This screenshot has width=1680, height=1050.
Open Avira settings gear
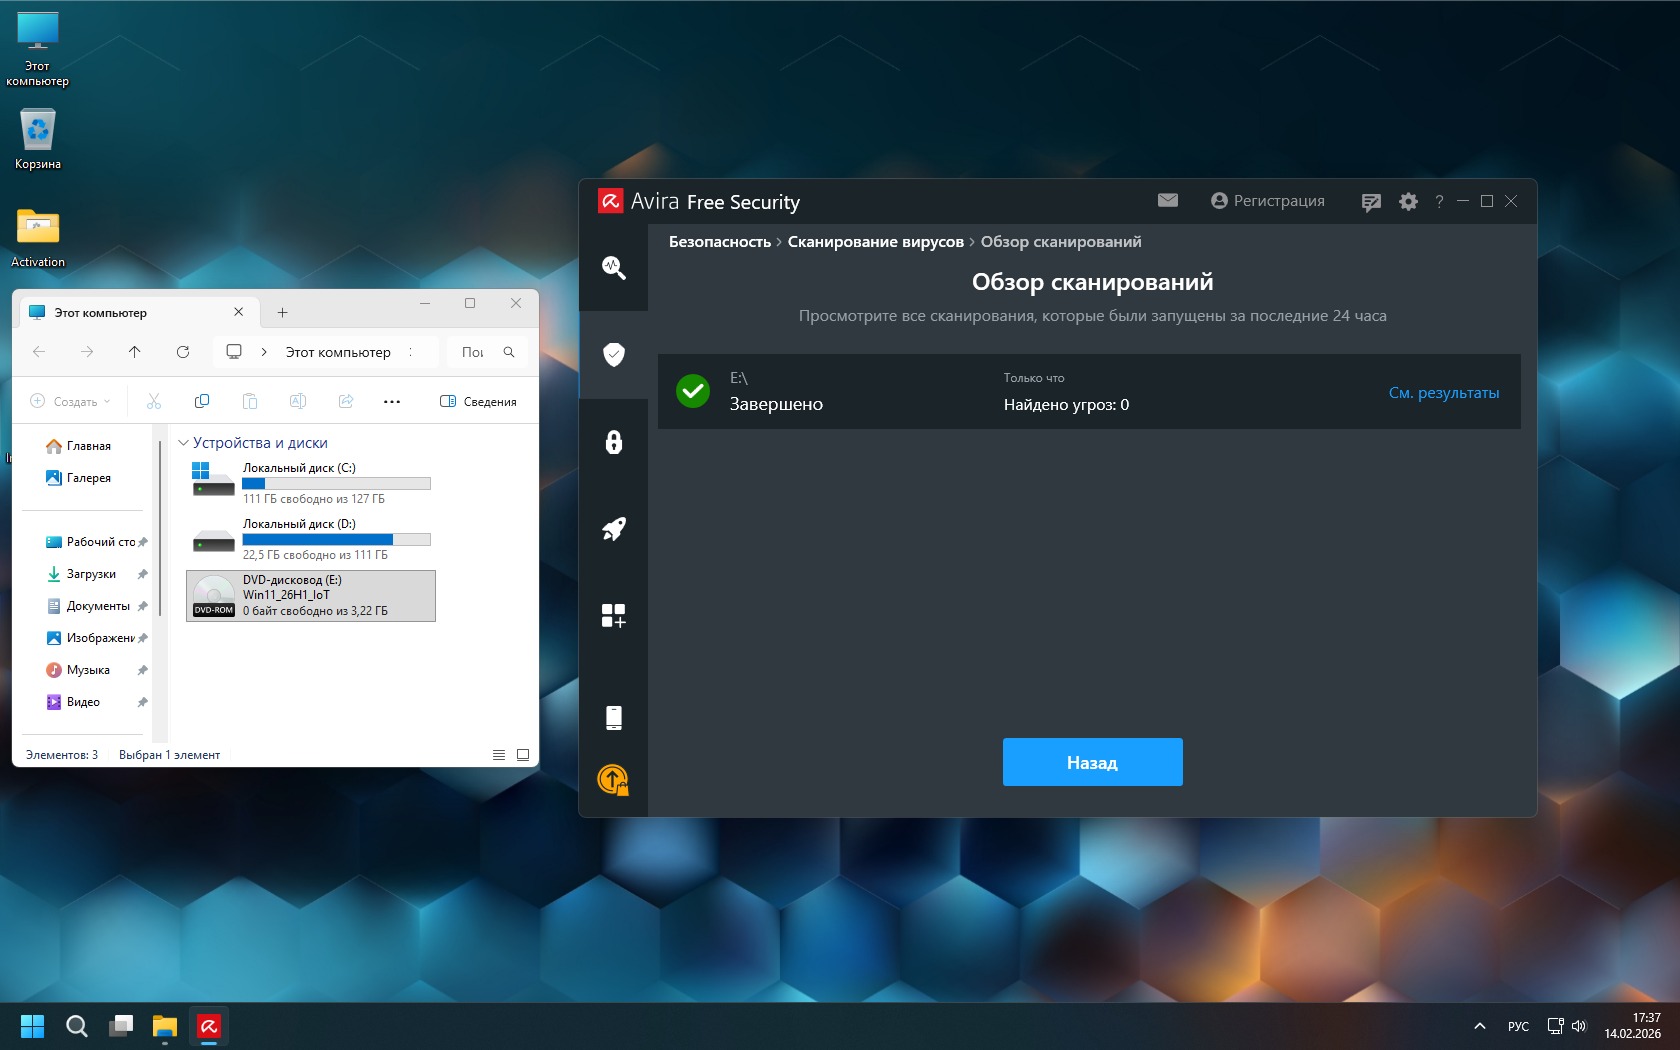point(1408,201)
